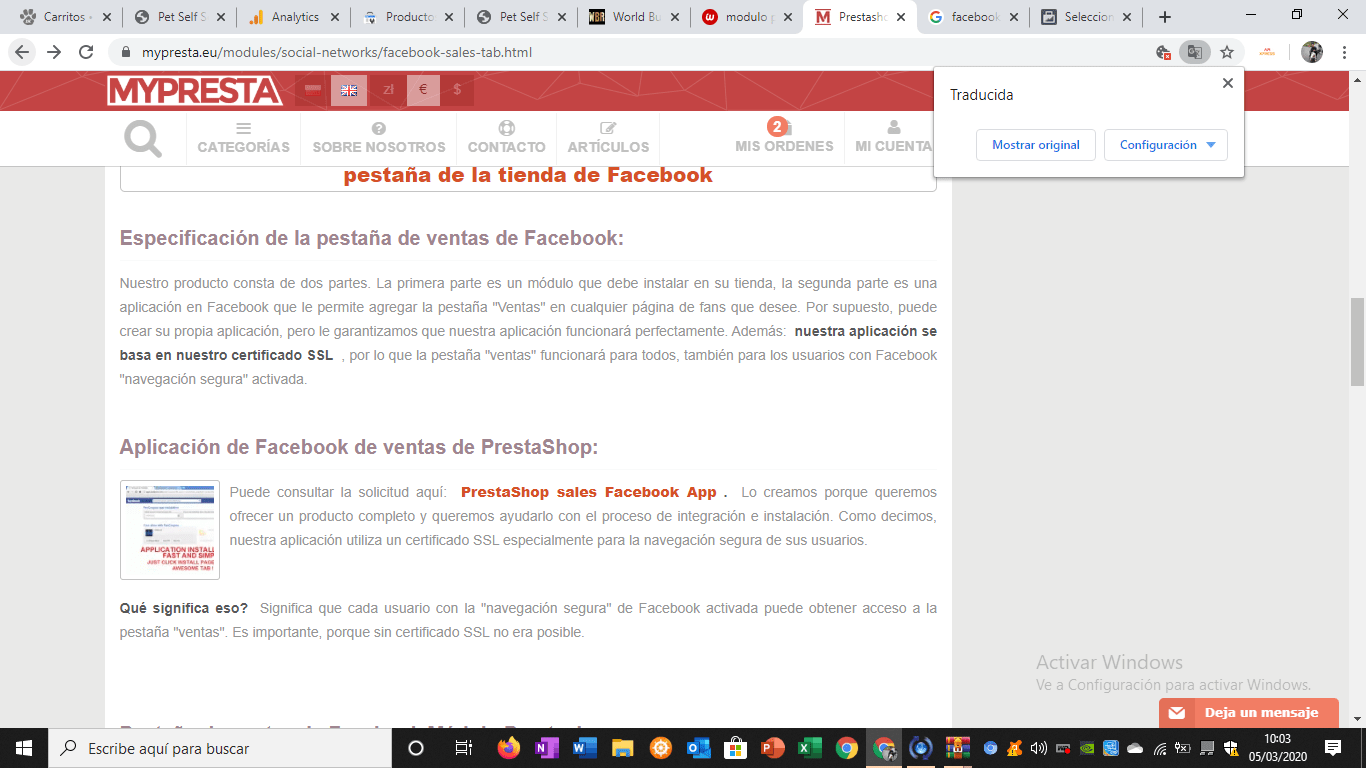The height and width of the screenshot is (768, 1366).
Task: Open the ARTÍCULOS section
Action: click(x=608, y=138)
